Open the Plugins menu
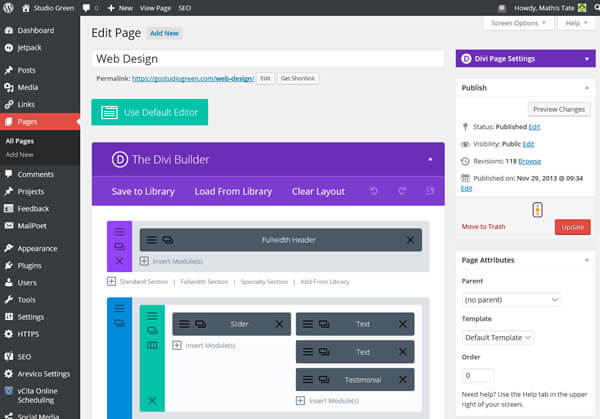 (x=29, y=266)
